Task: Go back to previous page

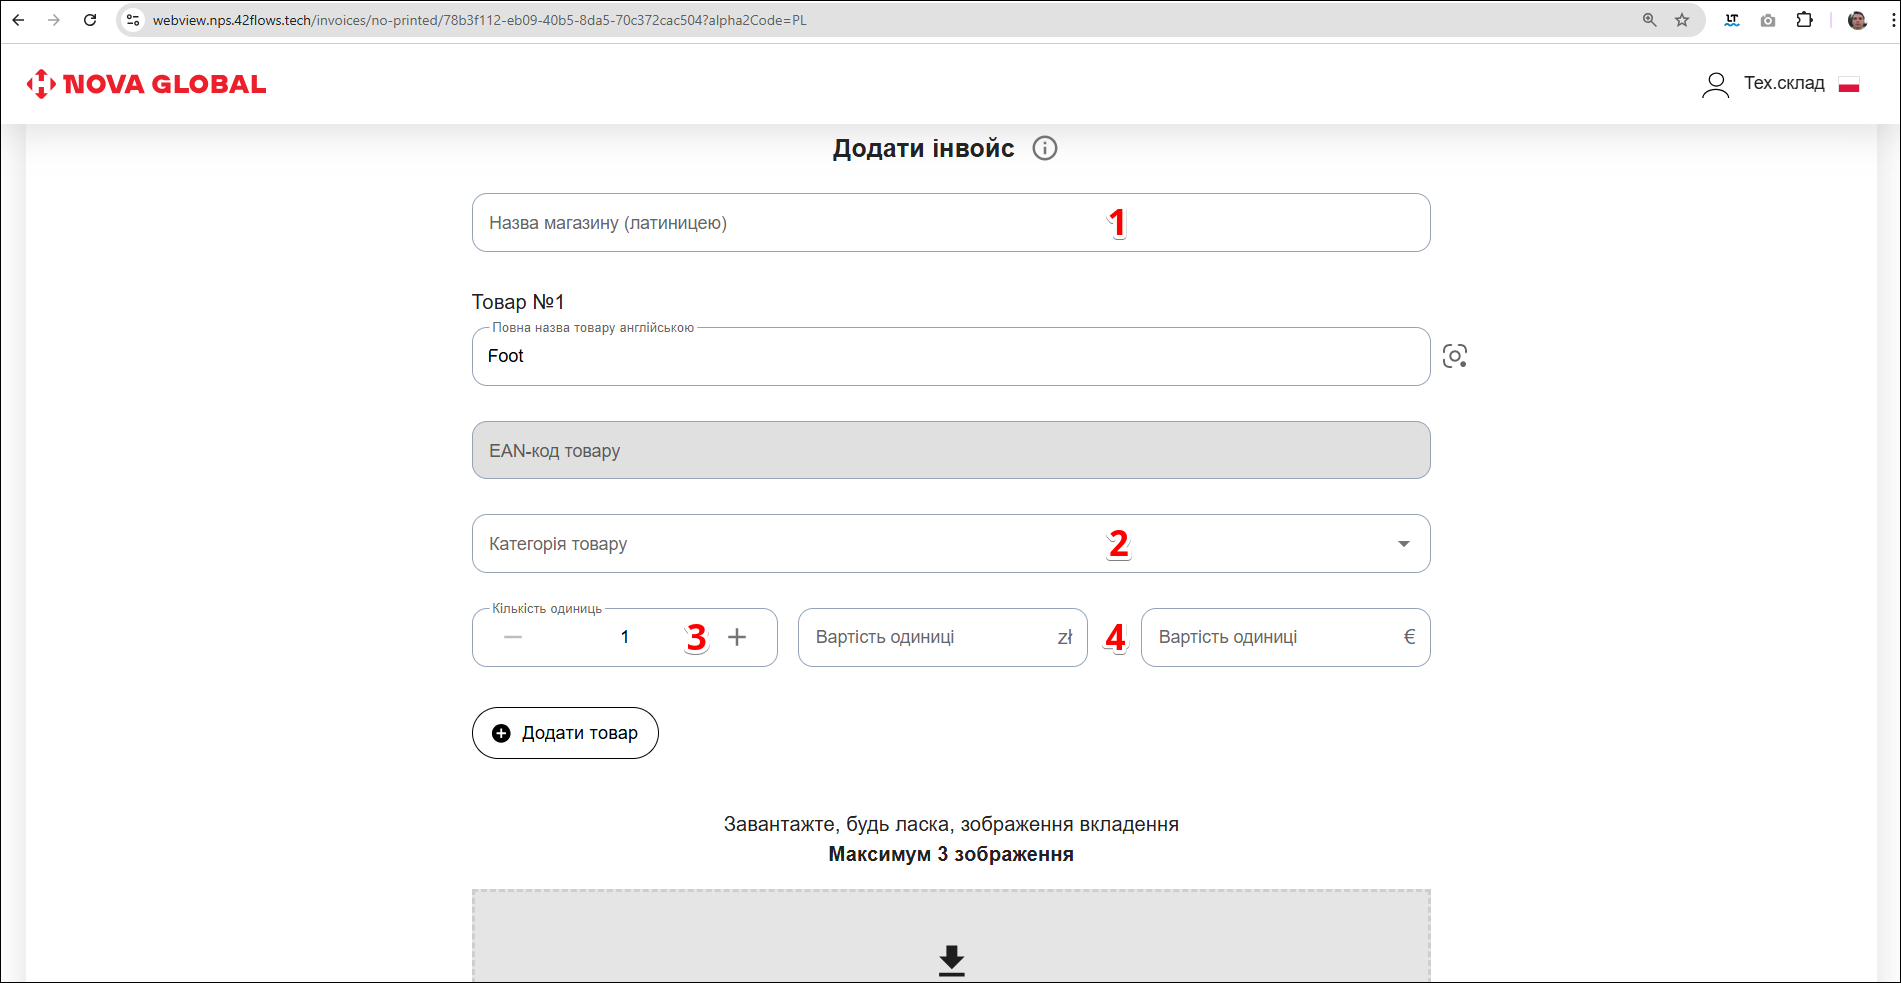Action: (x=18, y=20)
